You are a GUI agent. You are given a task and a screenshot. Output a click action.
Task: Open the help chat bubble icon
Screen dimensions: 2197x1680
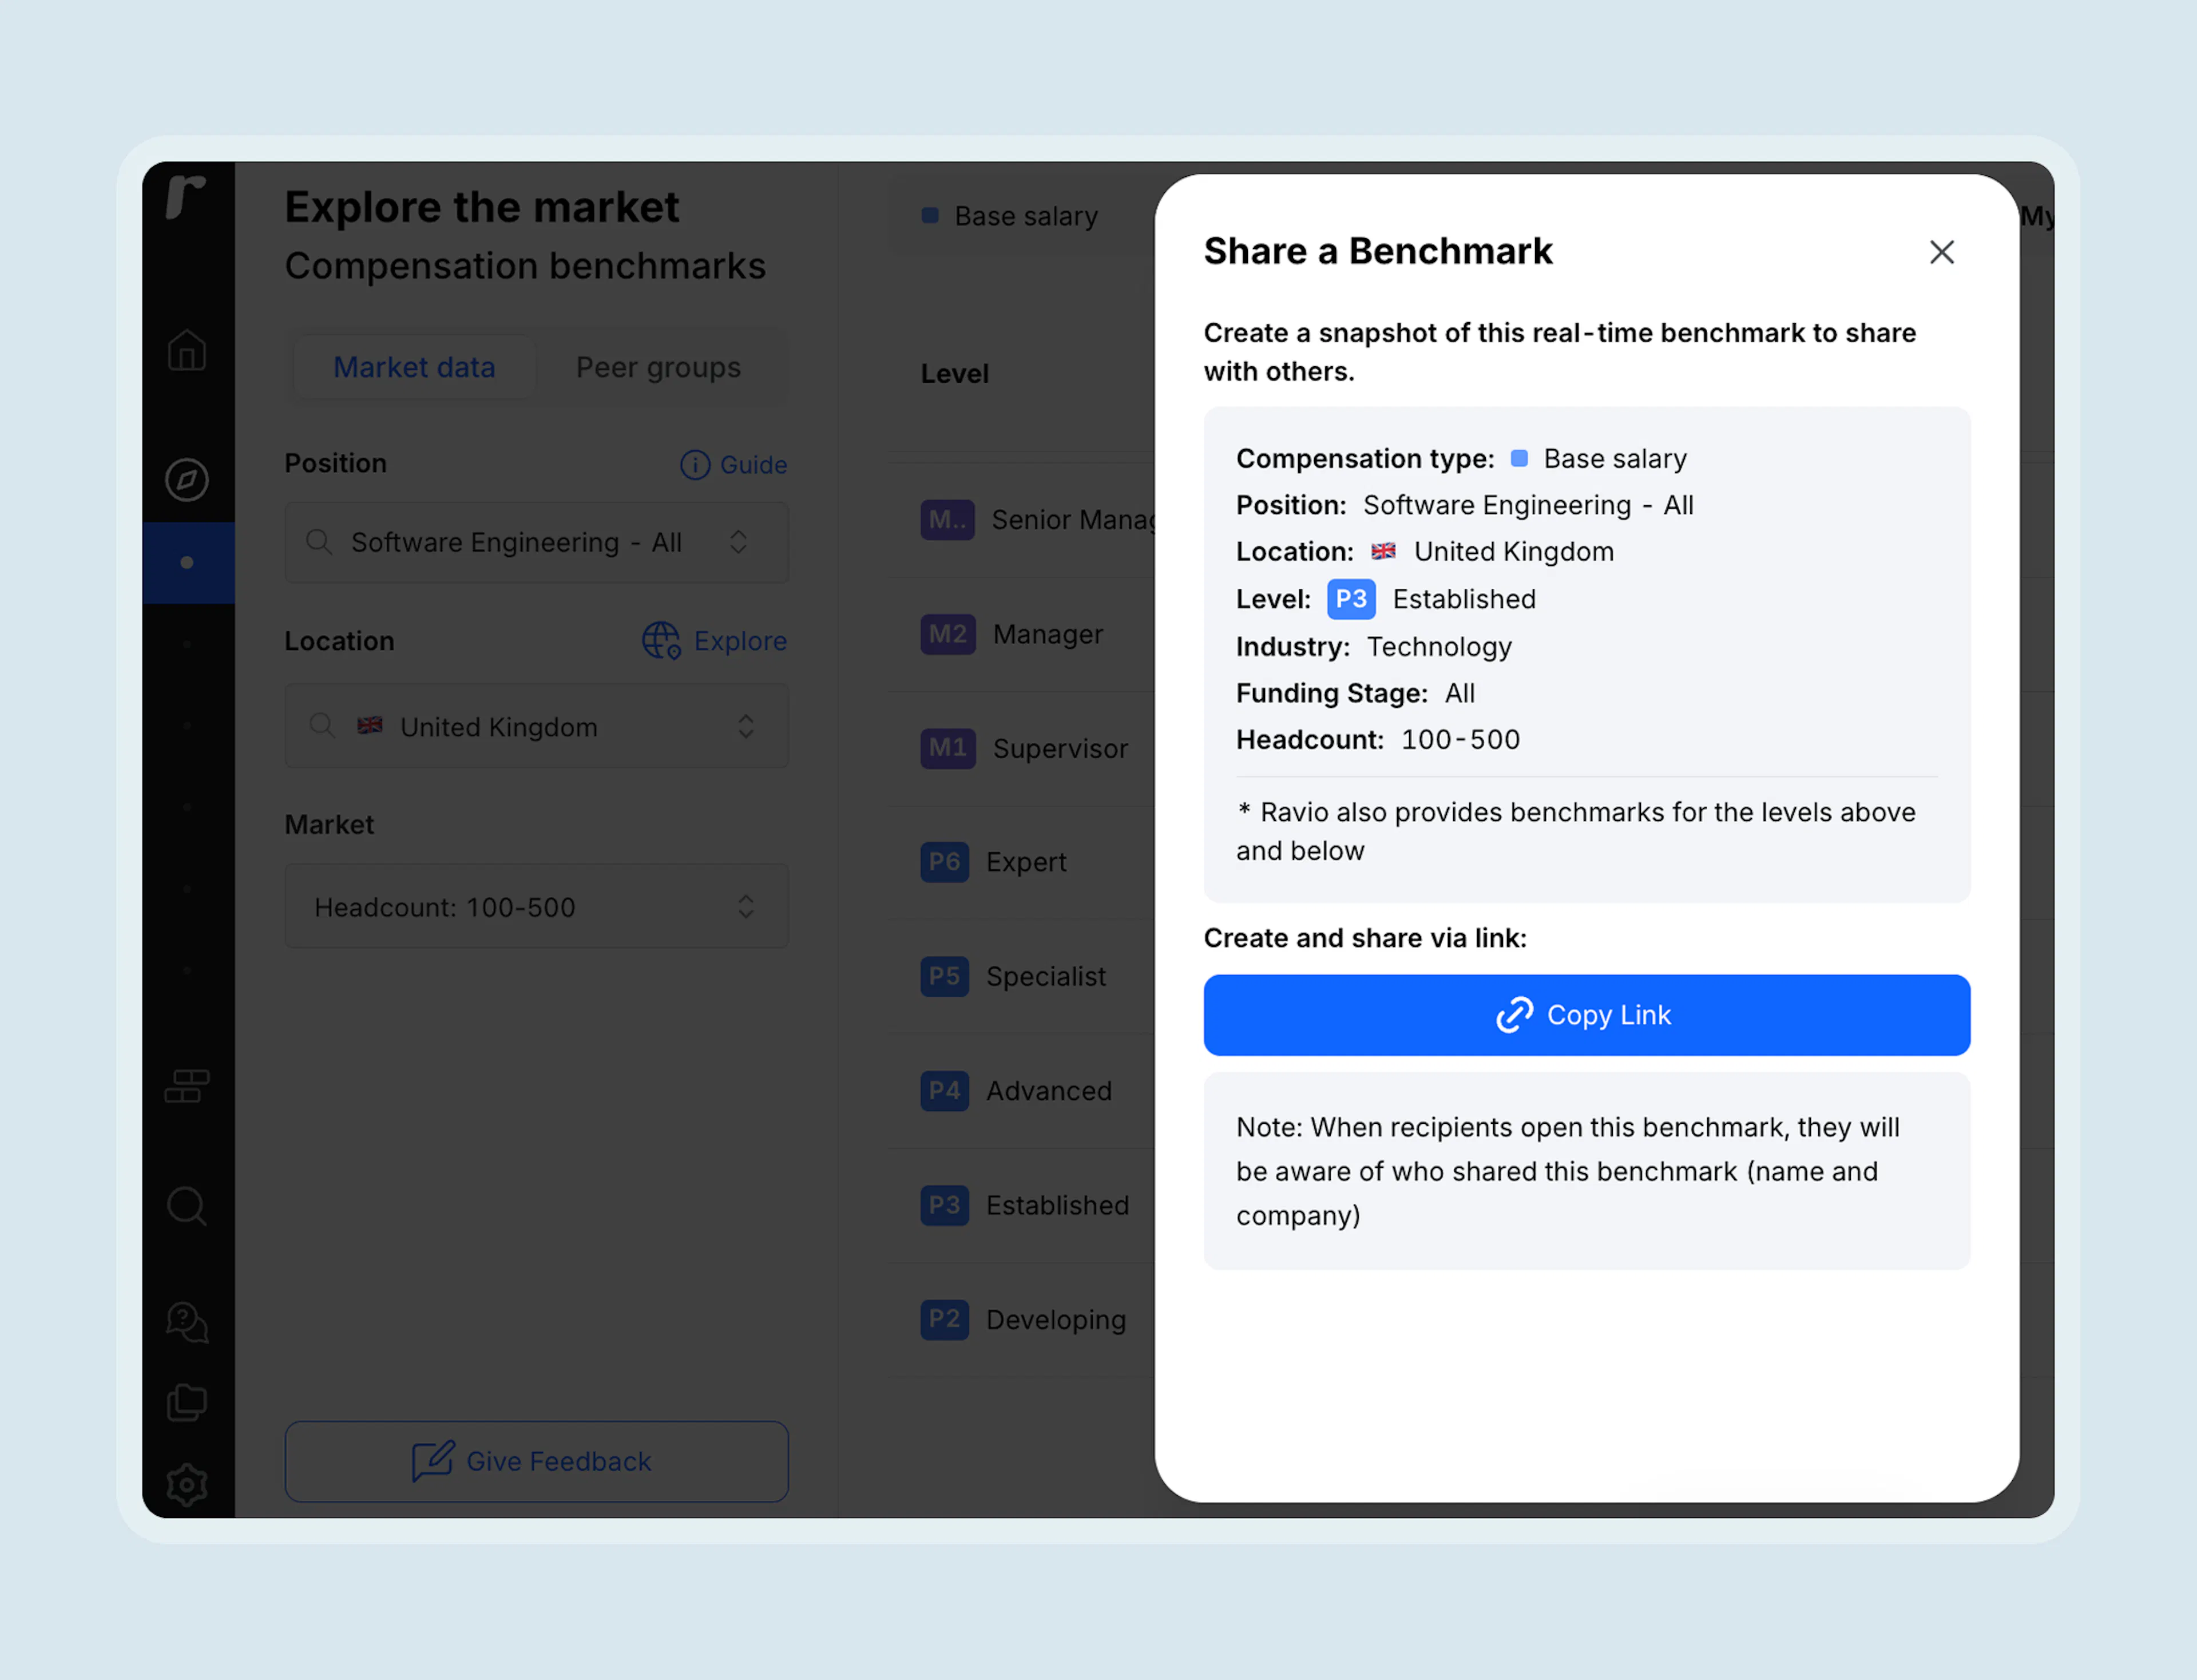187,1322
